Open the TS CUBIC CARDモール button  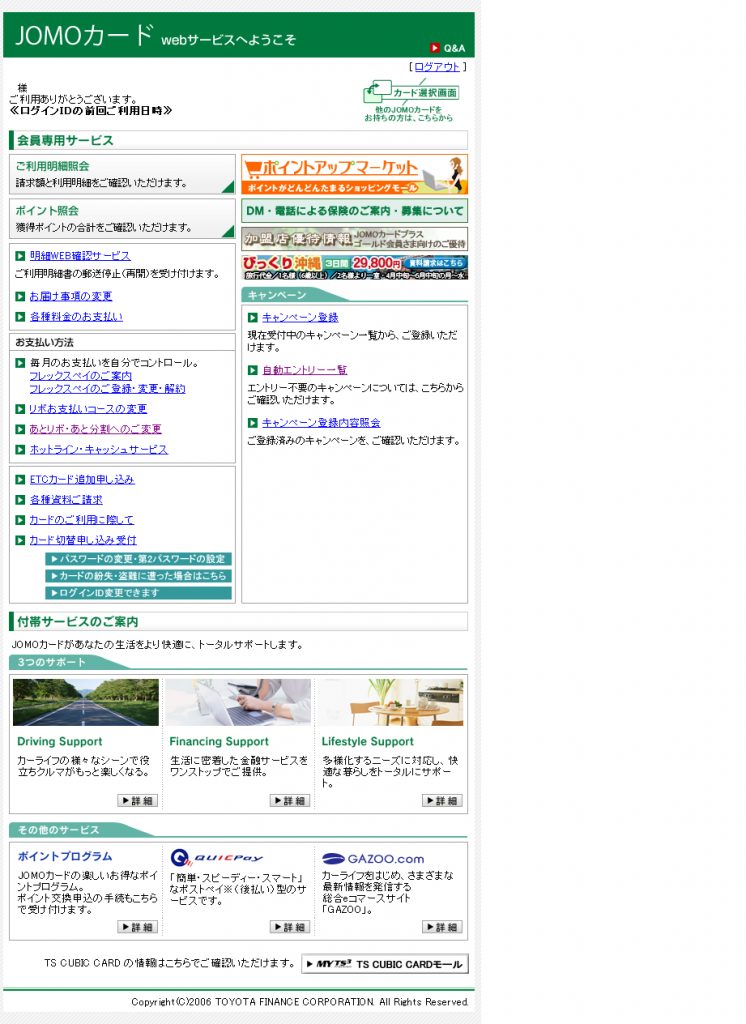[x=385, y=964]
